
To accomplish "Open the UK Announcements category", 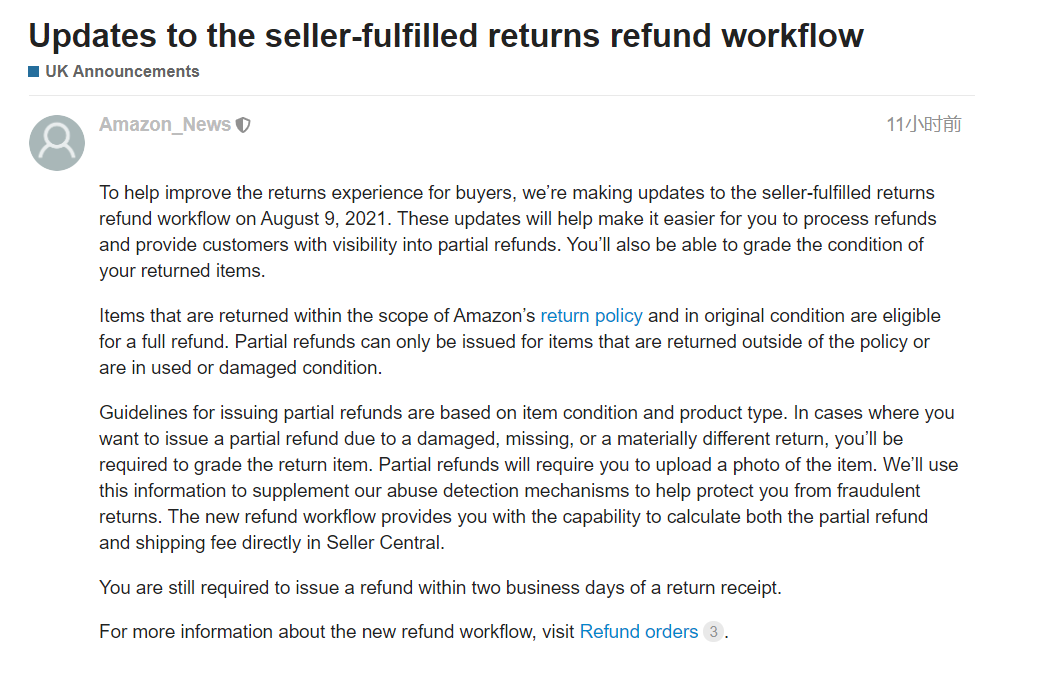I will click(x=122, y=71).
